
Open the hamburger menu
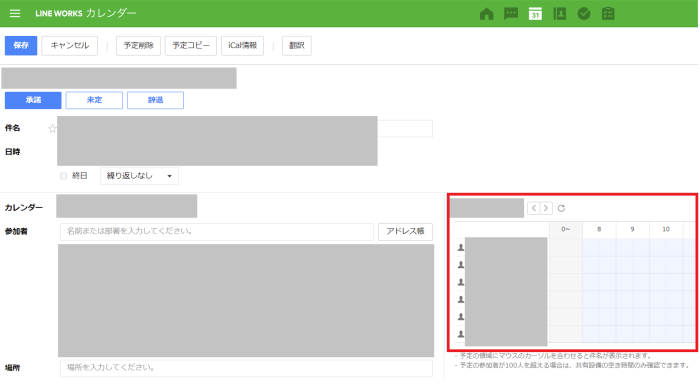15,13
